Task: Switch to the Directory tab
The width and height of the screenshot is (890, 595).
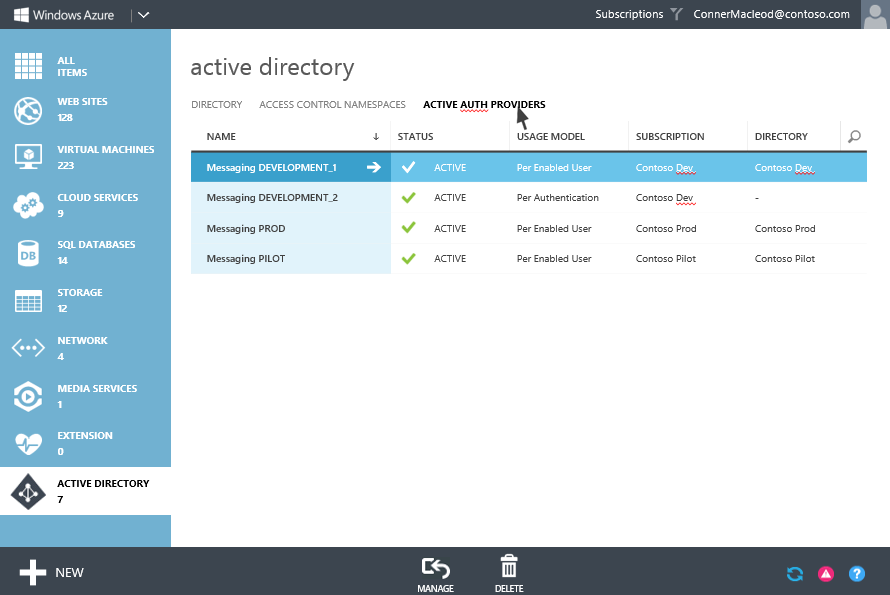Action: pos(215,104)
